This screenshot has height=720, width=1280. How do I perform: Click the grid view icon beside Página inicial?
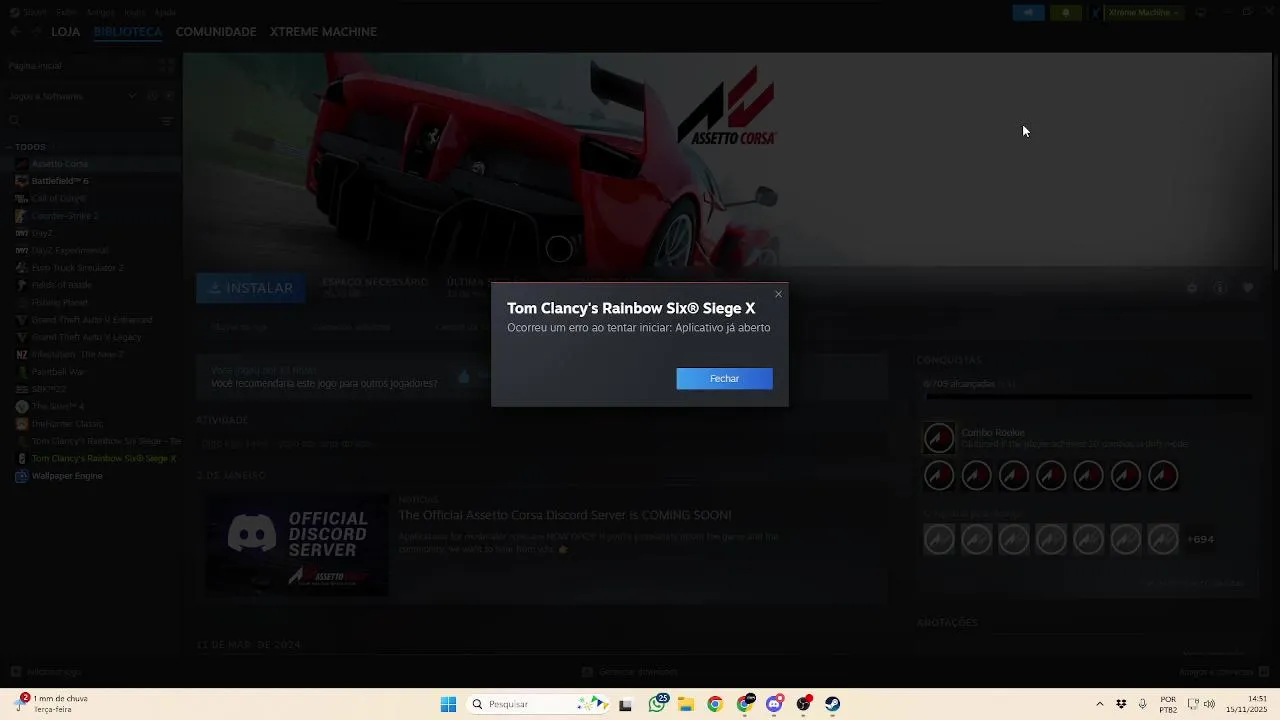point(167,65)
